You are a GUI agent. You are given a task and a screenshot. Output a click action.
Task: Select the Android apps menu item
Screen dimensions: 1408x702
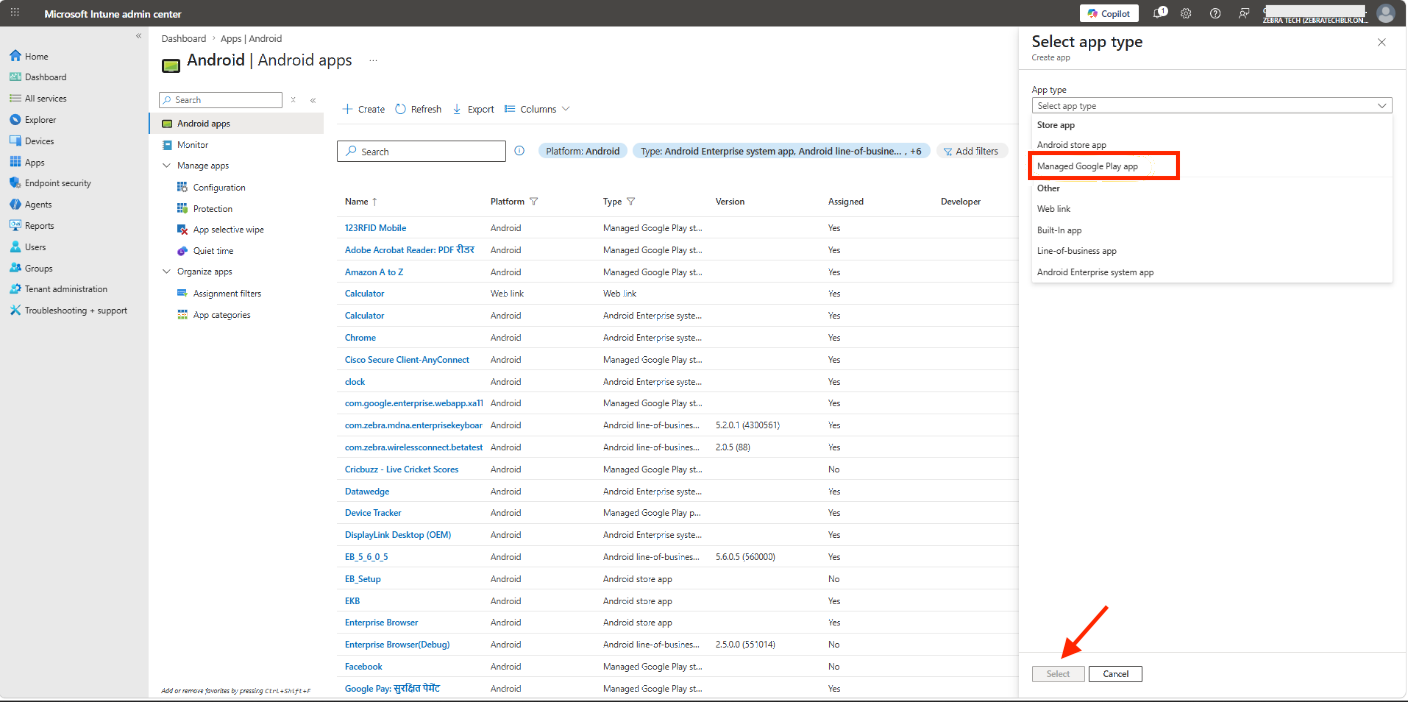point(236,124)
